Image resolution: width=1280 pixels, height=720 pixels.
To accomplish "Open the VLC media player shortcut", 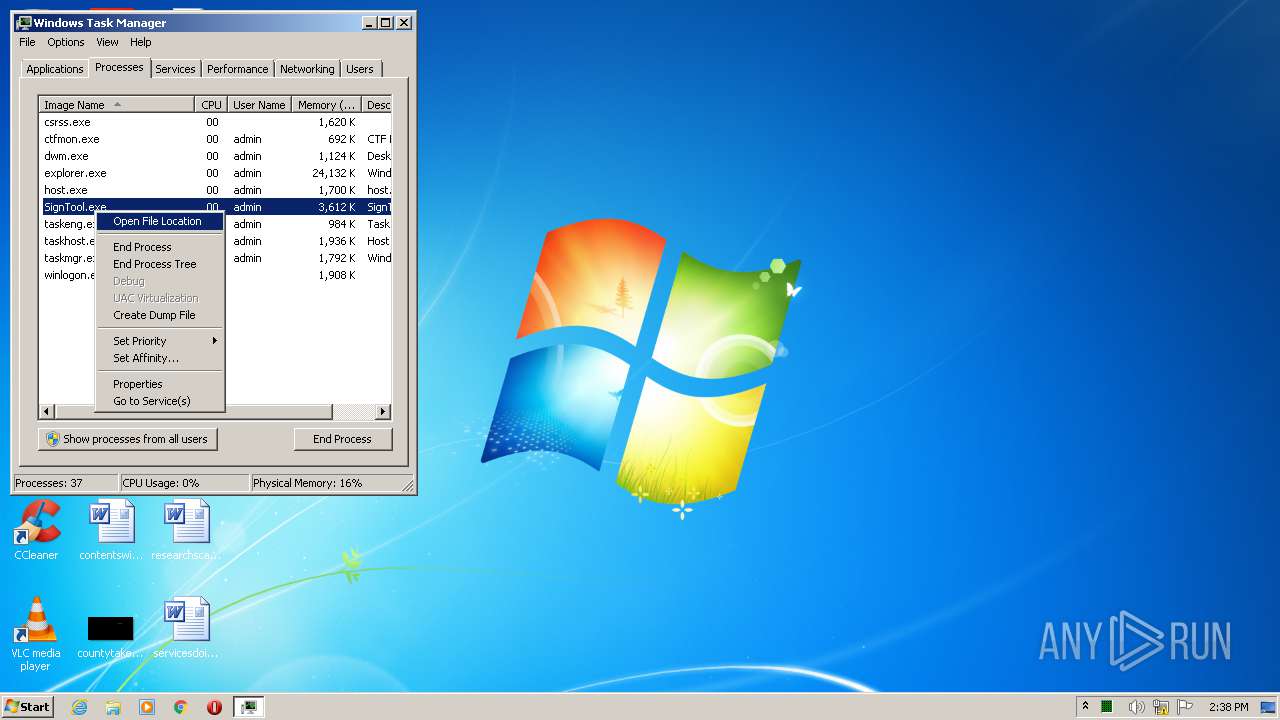I will pos(36,633).
